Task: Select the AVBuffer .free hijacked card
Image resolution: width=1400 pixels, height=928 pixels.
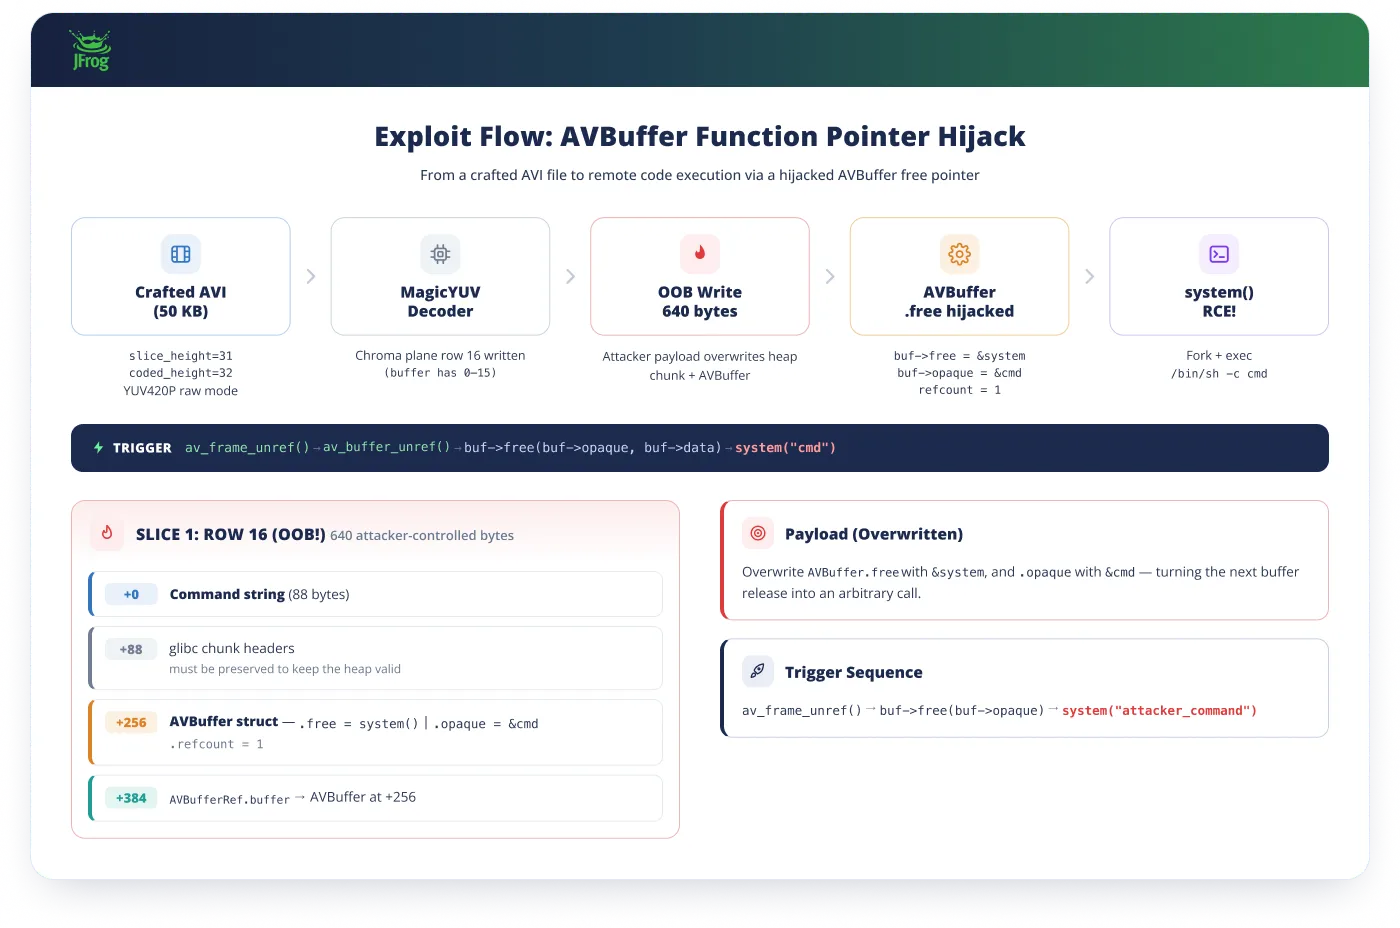Action: [x=959, y=276]
